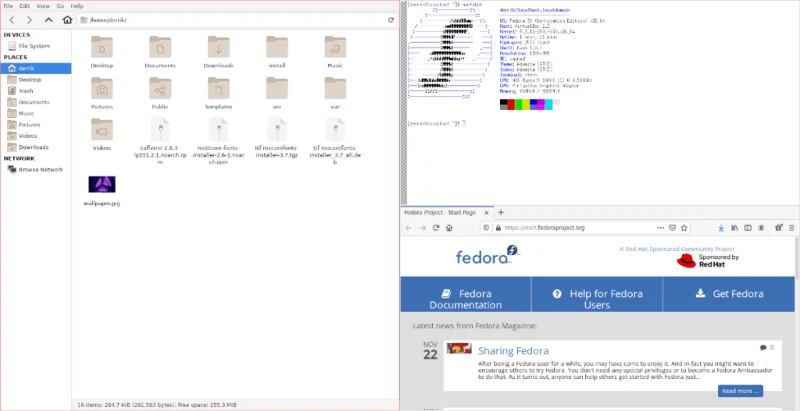Go up to parent folder
800x411 pixels.
point(48,20)
